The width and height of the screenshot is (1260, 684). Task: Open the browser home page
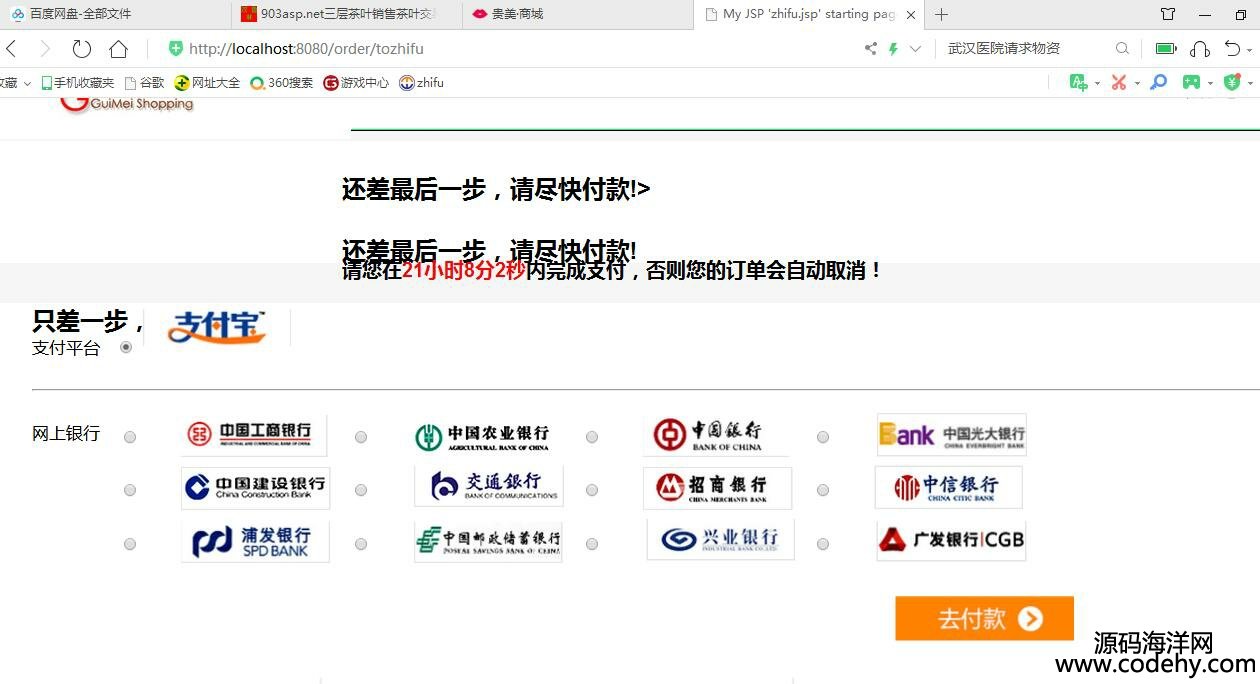coord(118,48)
